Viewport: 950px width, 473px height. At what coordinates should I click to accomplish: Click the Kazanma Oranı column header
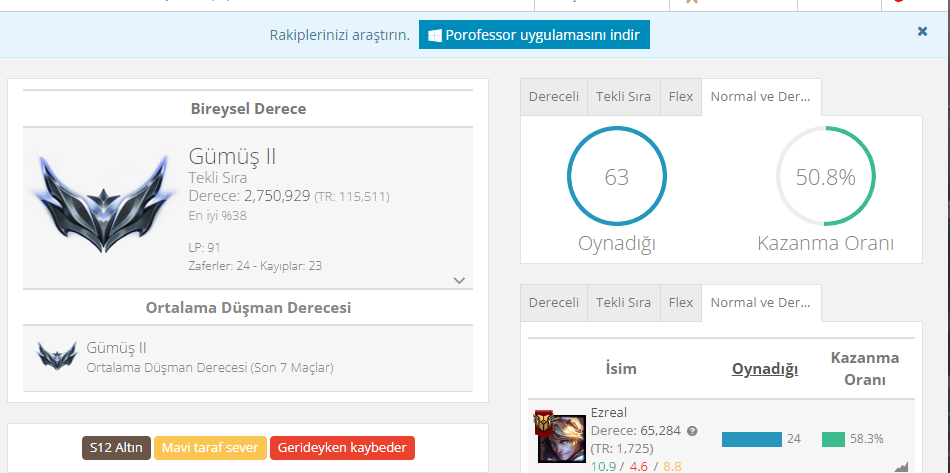(x=865, y=368)
